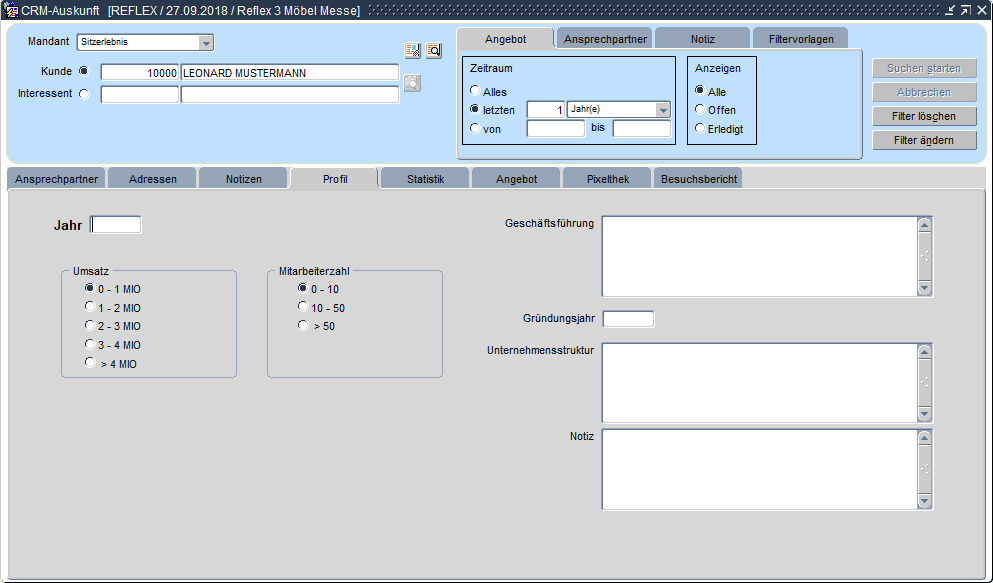993x583 pixels.
Task: Click the scroll-down arrow of the lower Notiz box
Action: pos(925,501)
